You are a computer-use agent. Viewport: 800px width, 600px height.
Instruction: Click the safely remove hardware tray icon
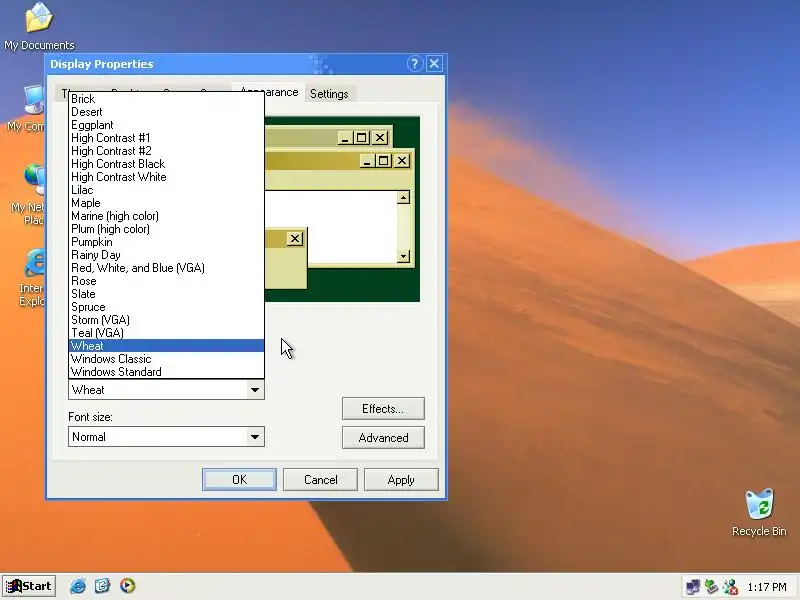pyautogui.click(x=712, y=587)
